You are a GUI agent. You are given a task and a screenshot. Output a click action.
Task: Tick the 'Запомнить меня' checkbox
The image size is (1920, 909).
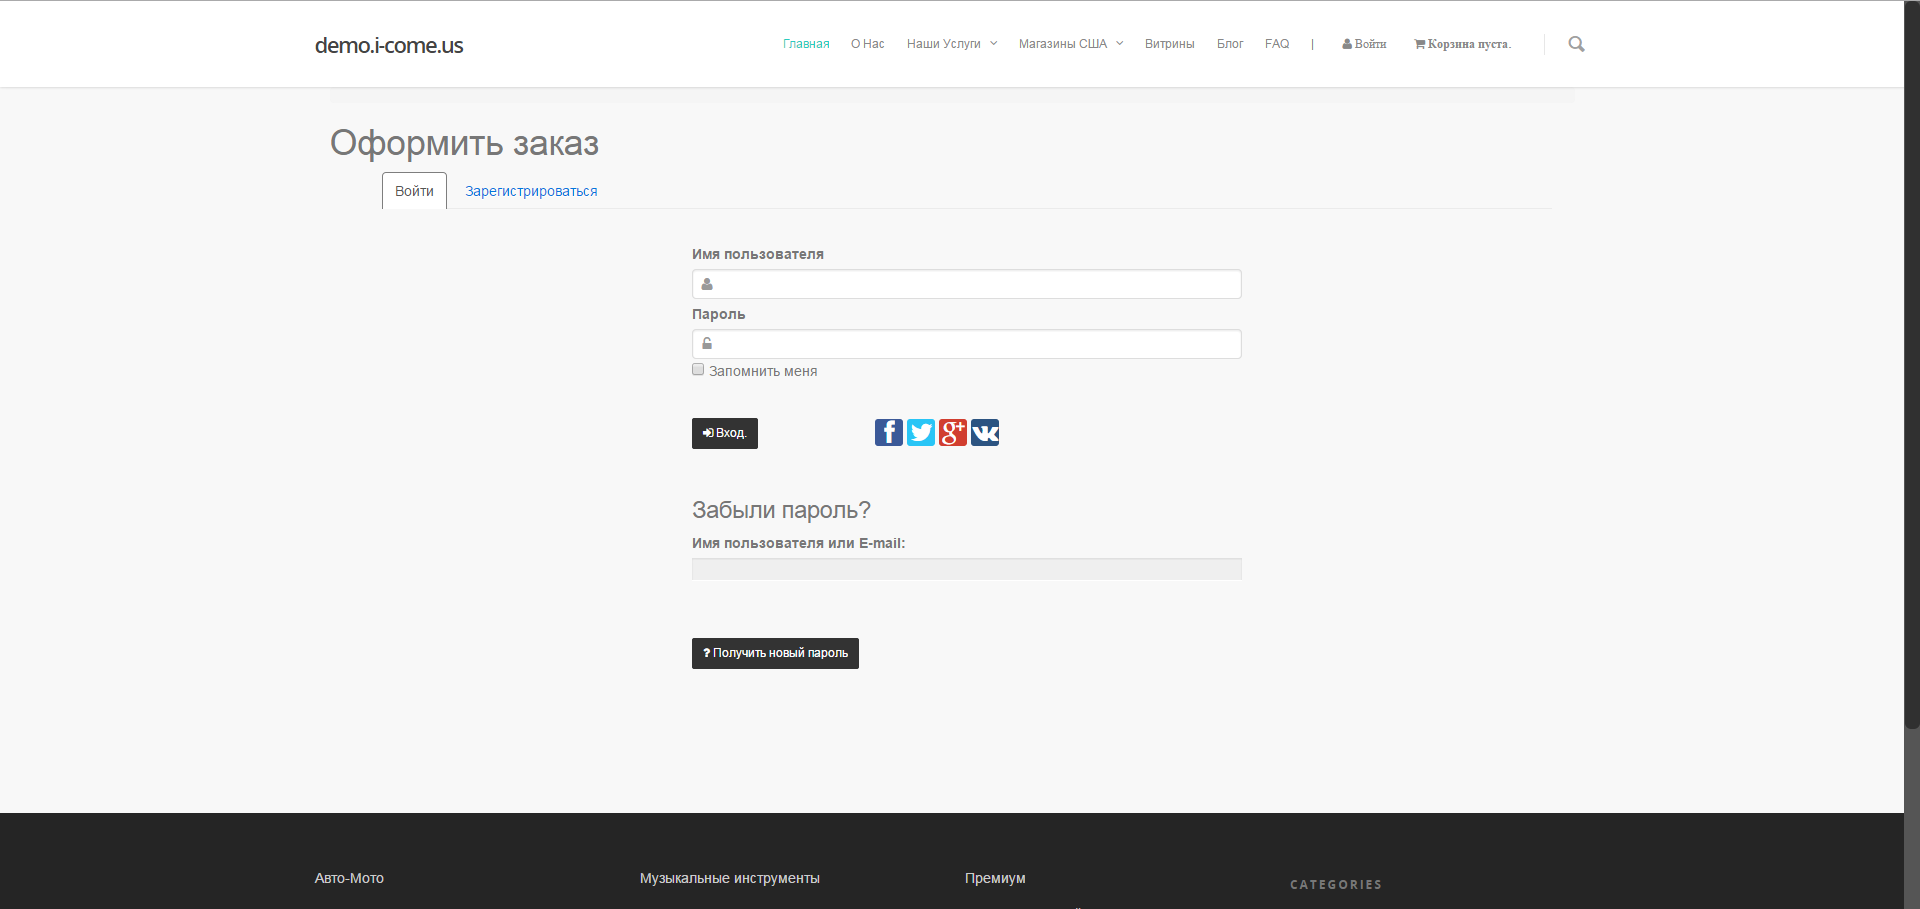[x=698, y=370]
